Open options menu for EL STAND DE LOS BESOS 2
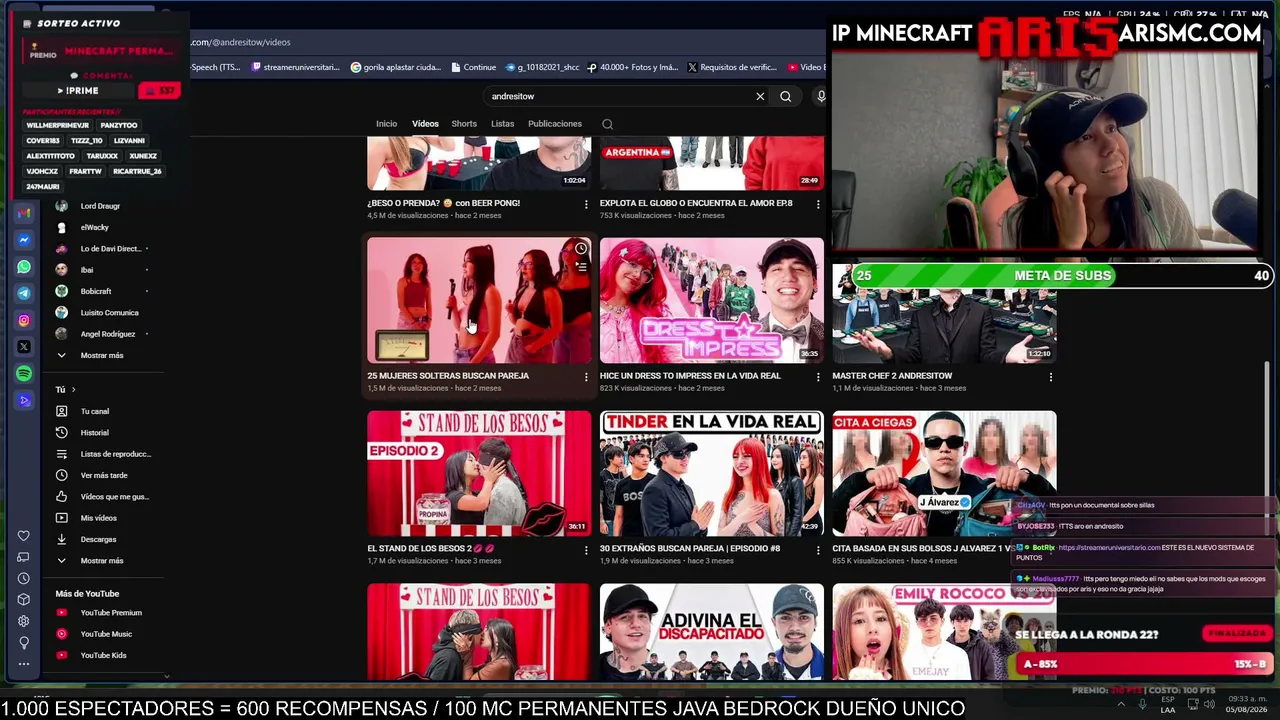Screen dimensions: 1280x720 [x=586, y=549]
